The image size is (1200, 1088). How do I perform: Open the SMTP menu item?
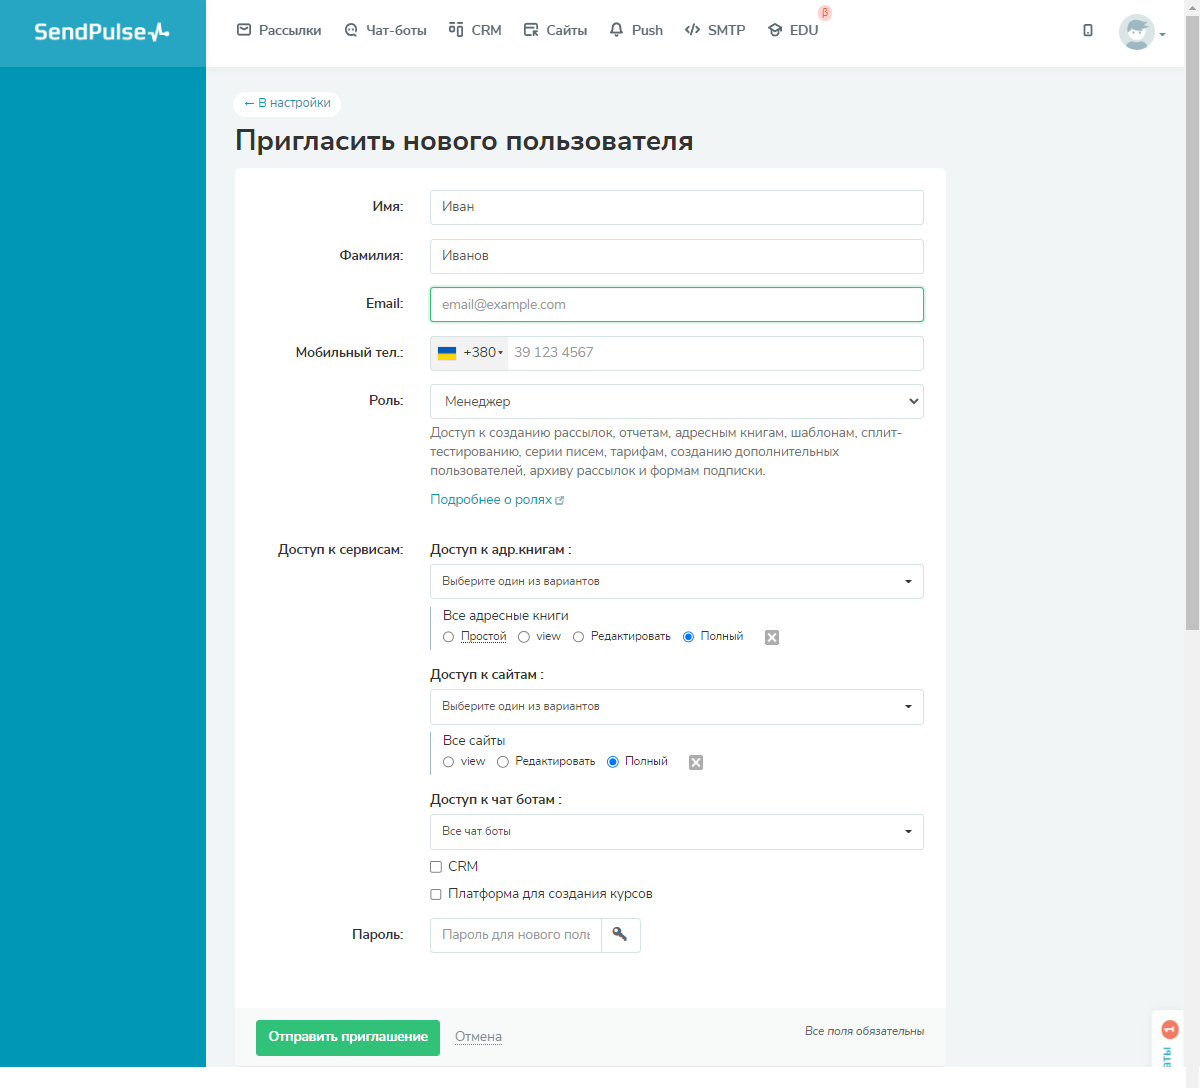[x=715, y=30]
